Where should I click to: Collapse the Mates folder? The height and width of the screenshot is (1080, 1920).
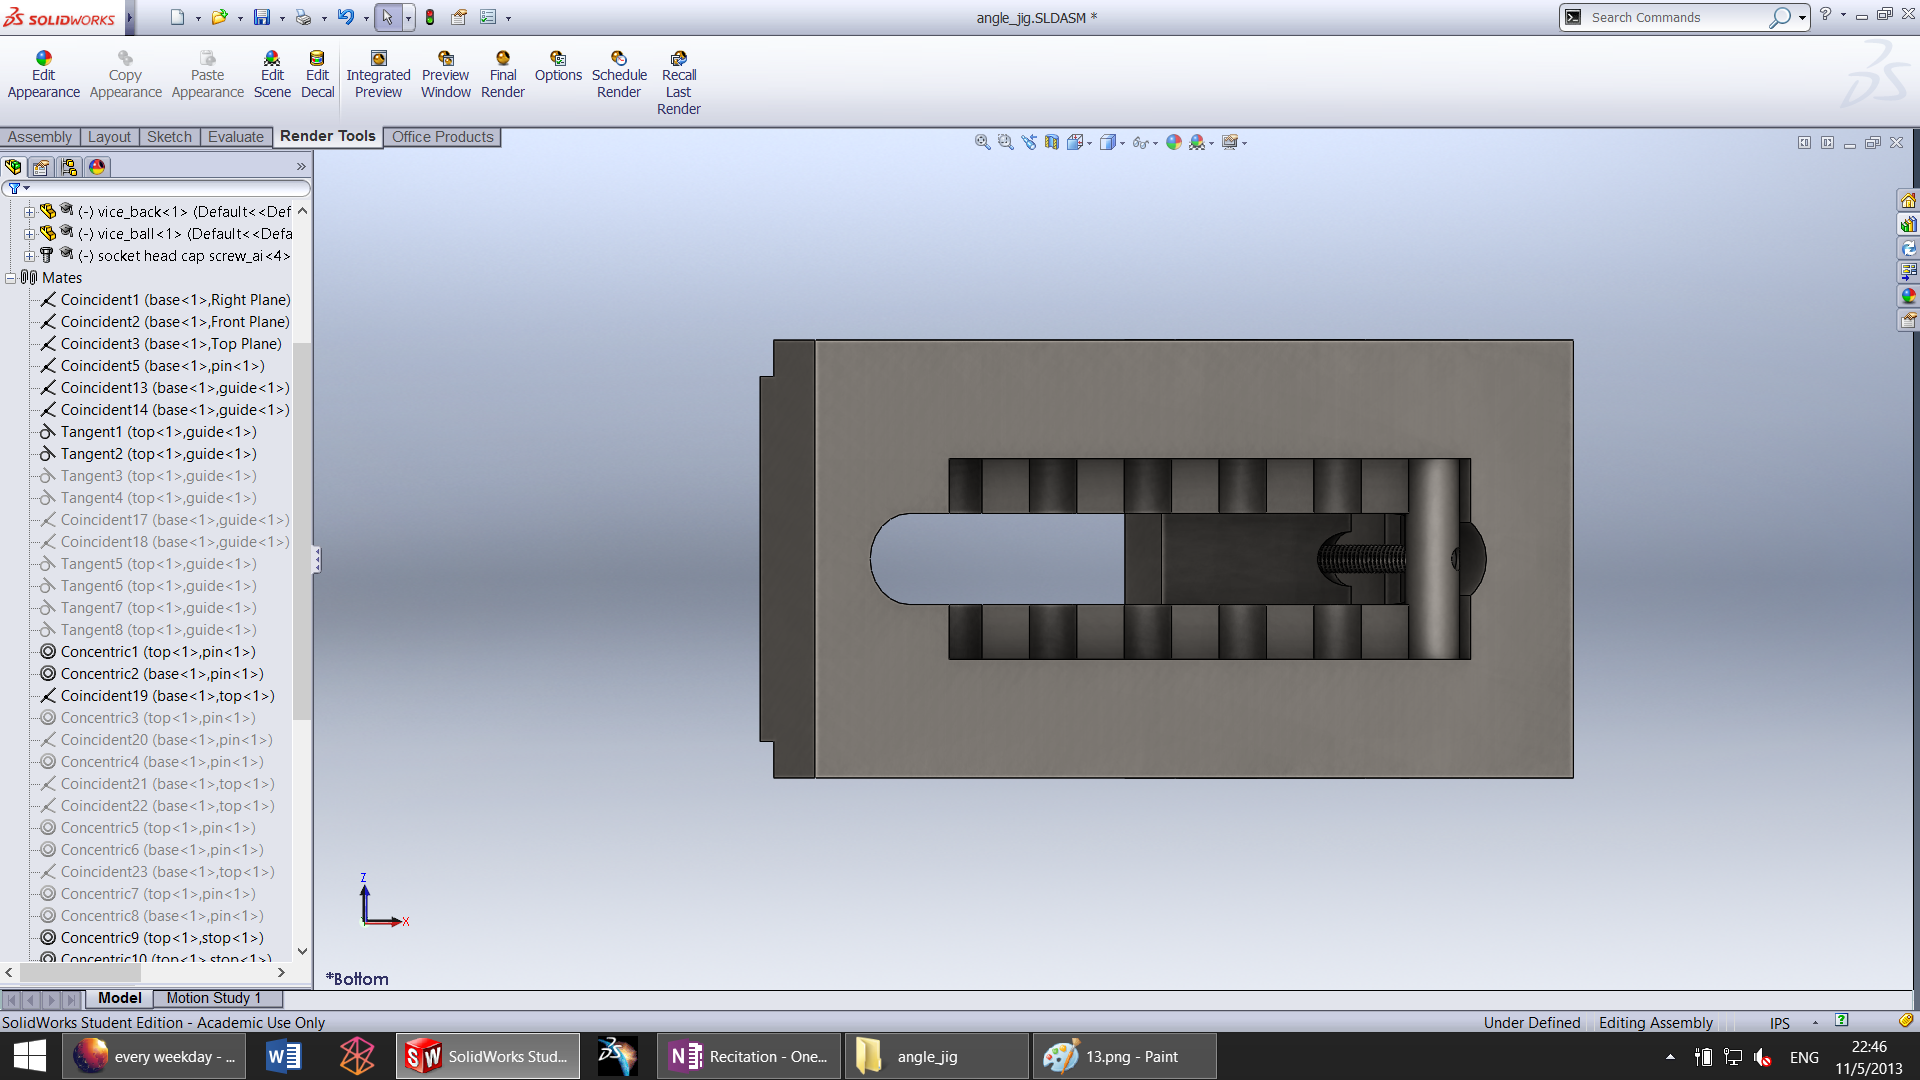11,278
